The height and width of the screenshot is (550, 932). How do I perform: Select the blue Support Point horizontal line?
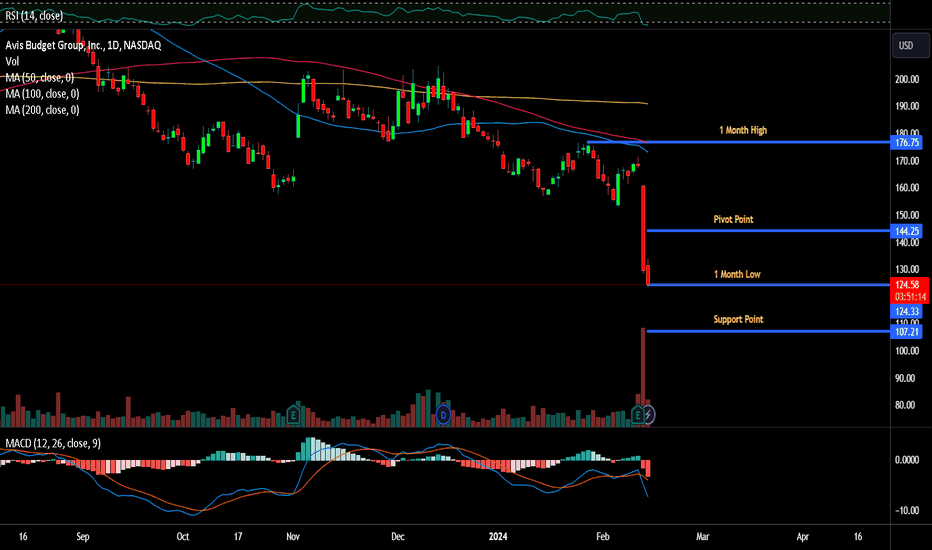769,331
